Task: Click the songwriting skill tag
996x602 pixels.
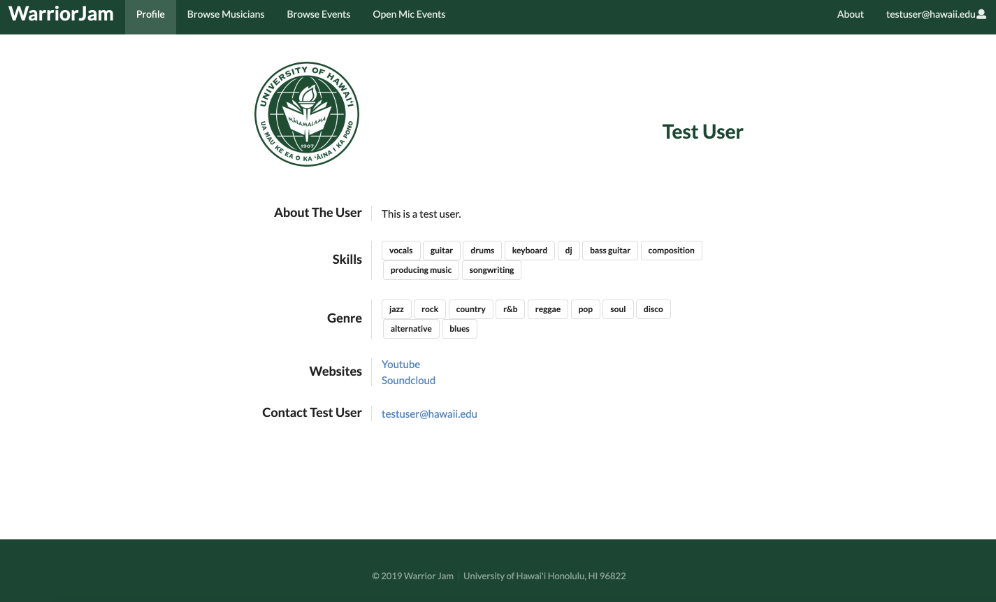Action: click(492, 270)
